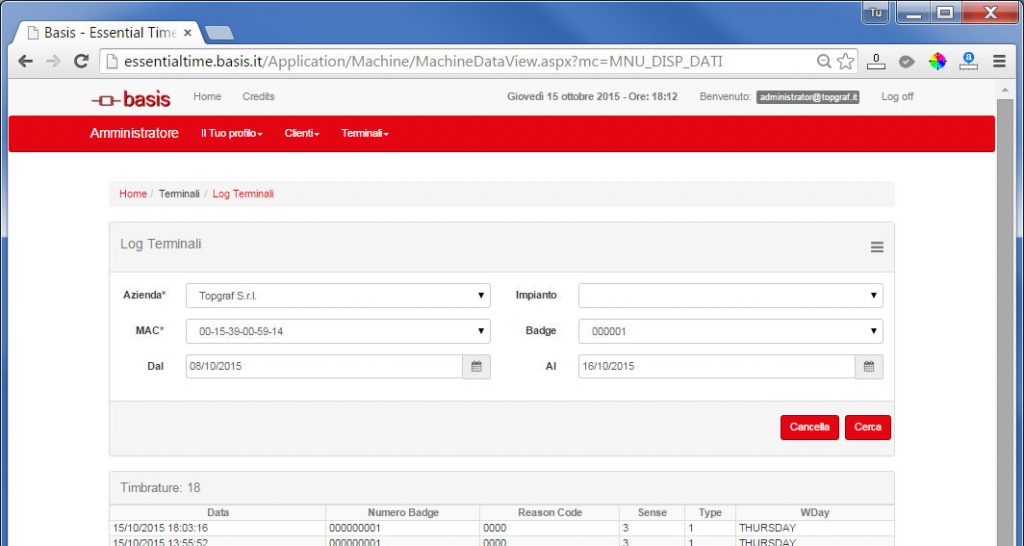Open calendar picker for Dal date

tap(476, 367)
